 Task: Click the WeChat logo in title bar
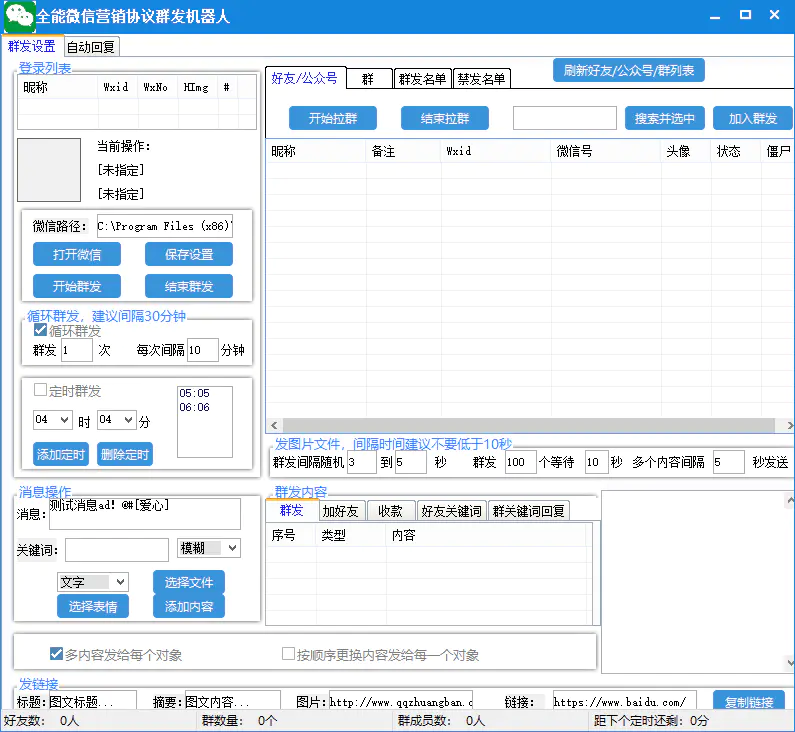(19, 16)
